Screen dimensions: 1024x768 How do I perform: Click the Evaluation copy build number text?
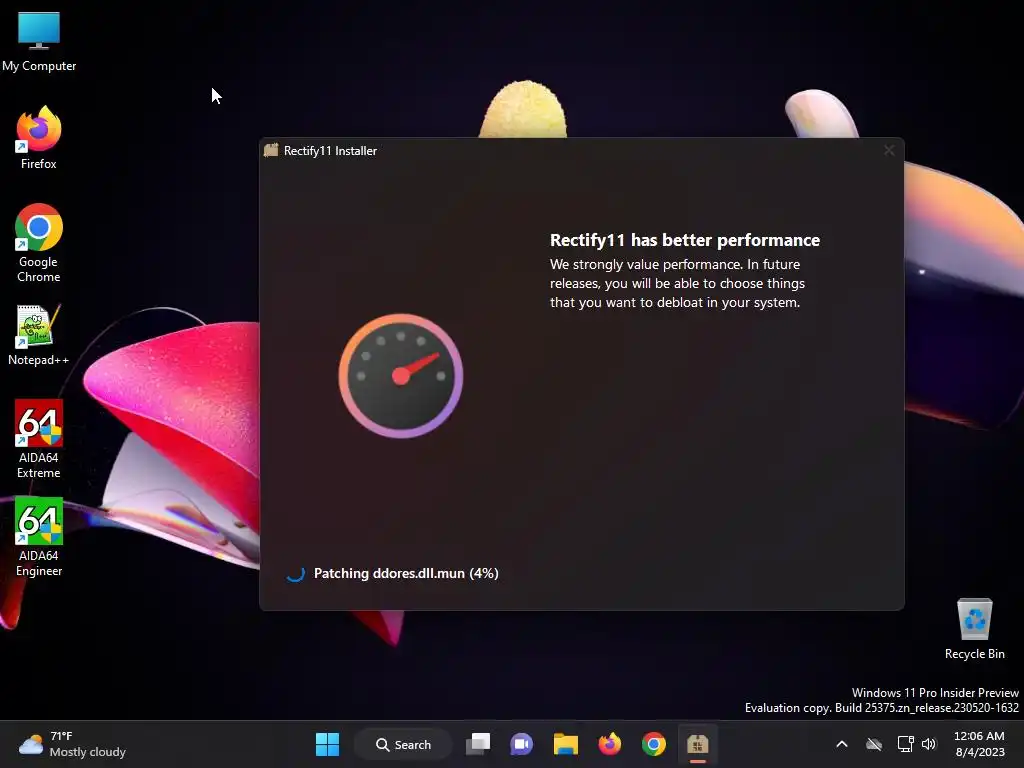[x=882, y=708]
